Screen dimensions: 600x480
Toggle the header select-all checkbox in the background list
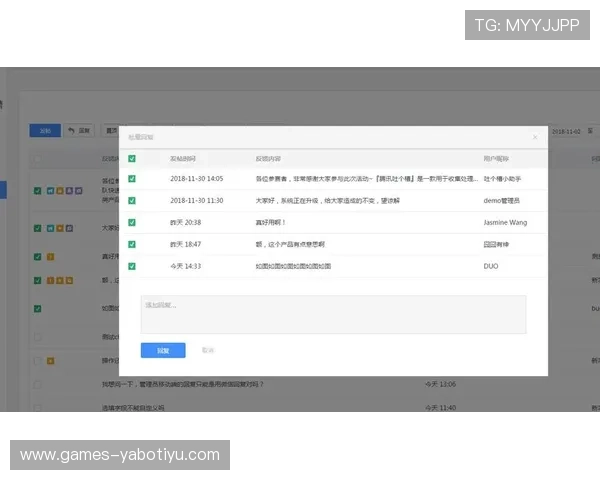pos(38,159)
